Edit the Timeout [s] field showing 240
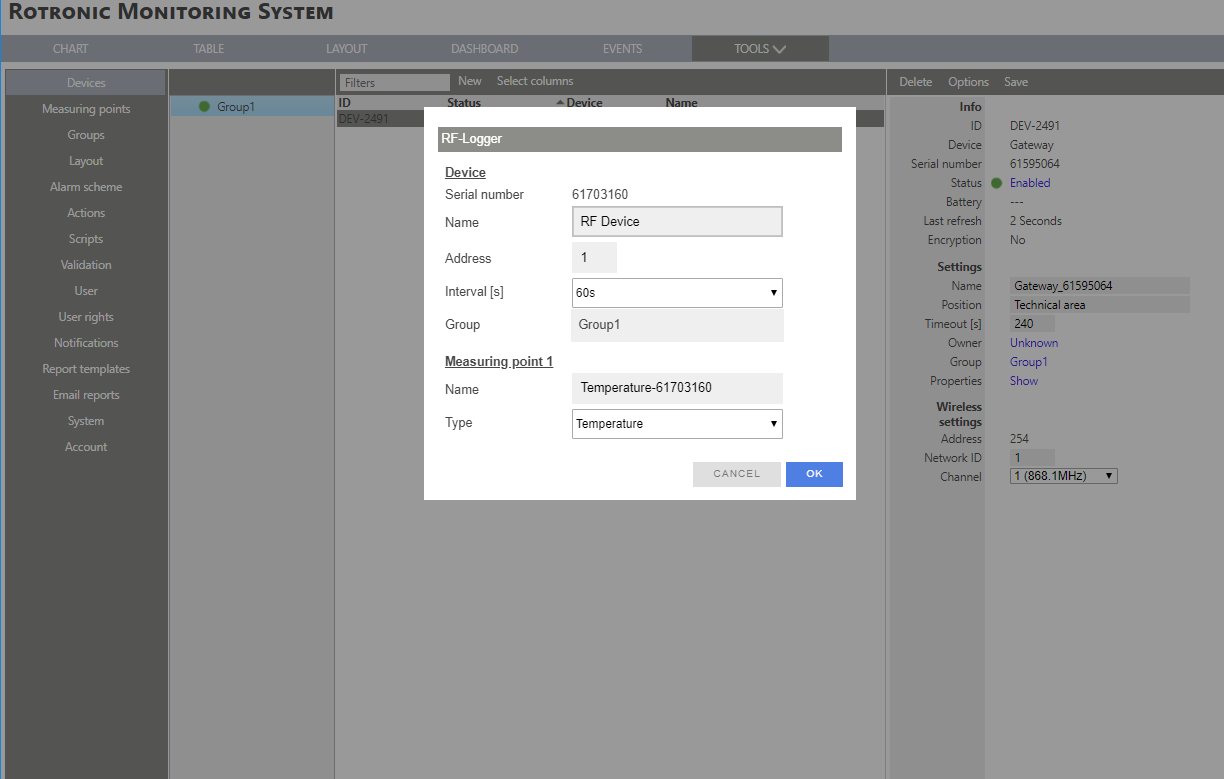The image size is (1224, 779). (1032, 324)
